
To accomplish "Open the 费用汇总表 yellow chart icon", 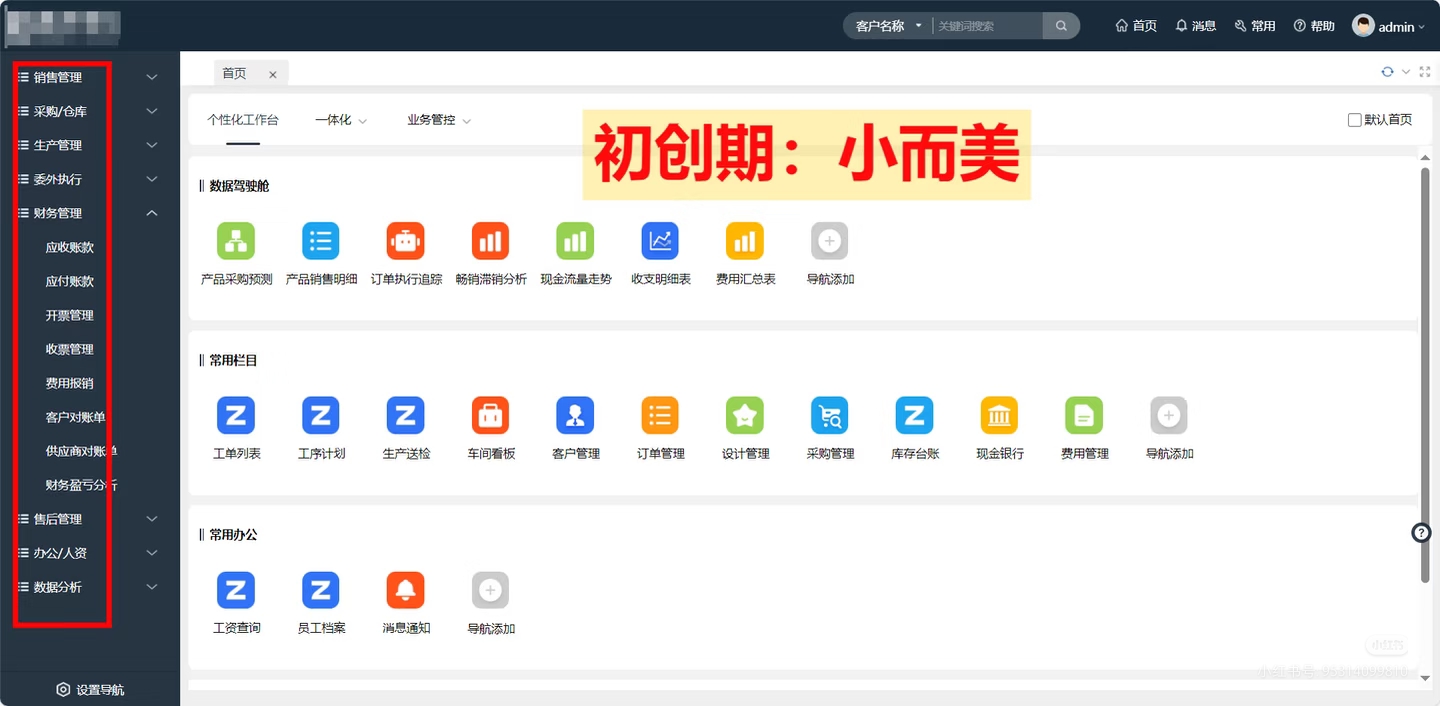I will (x=745, y=241).
